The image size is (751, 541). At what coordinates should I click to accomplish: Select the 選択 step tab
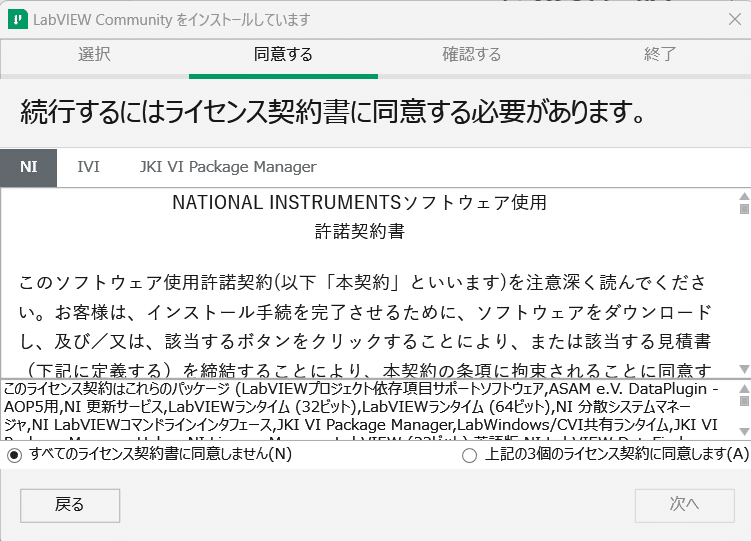click(x=94, y=54)
